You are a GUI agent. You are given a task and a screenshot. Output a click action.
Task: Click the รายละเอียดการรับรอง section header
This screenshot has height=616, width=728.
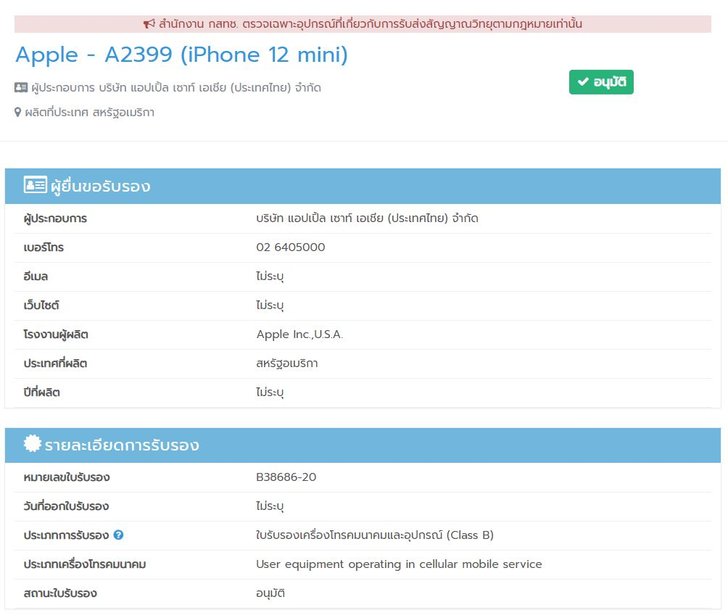coord(363,445)
